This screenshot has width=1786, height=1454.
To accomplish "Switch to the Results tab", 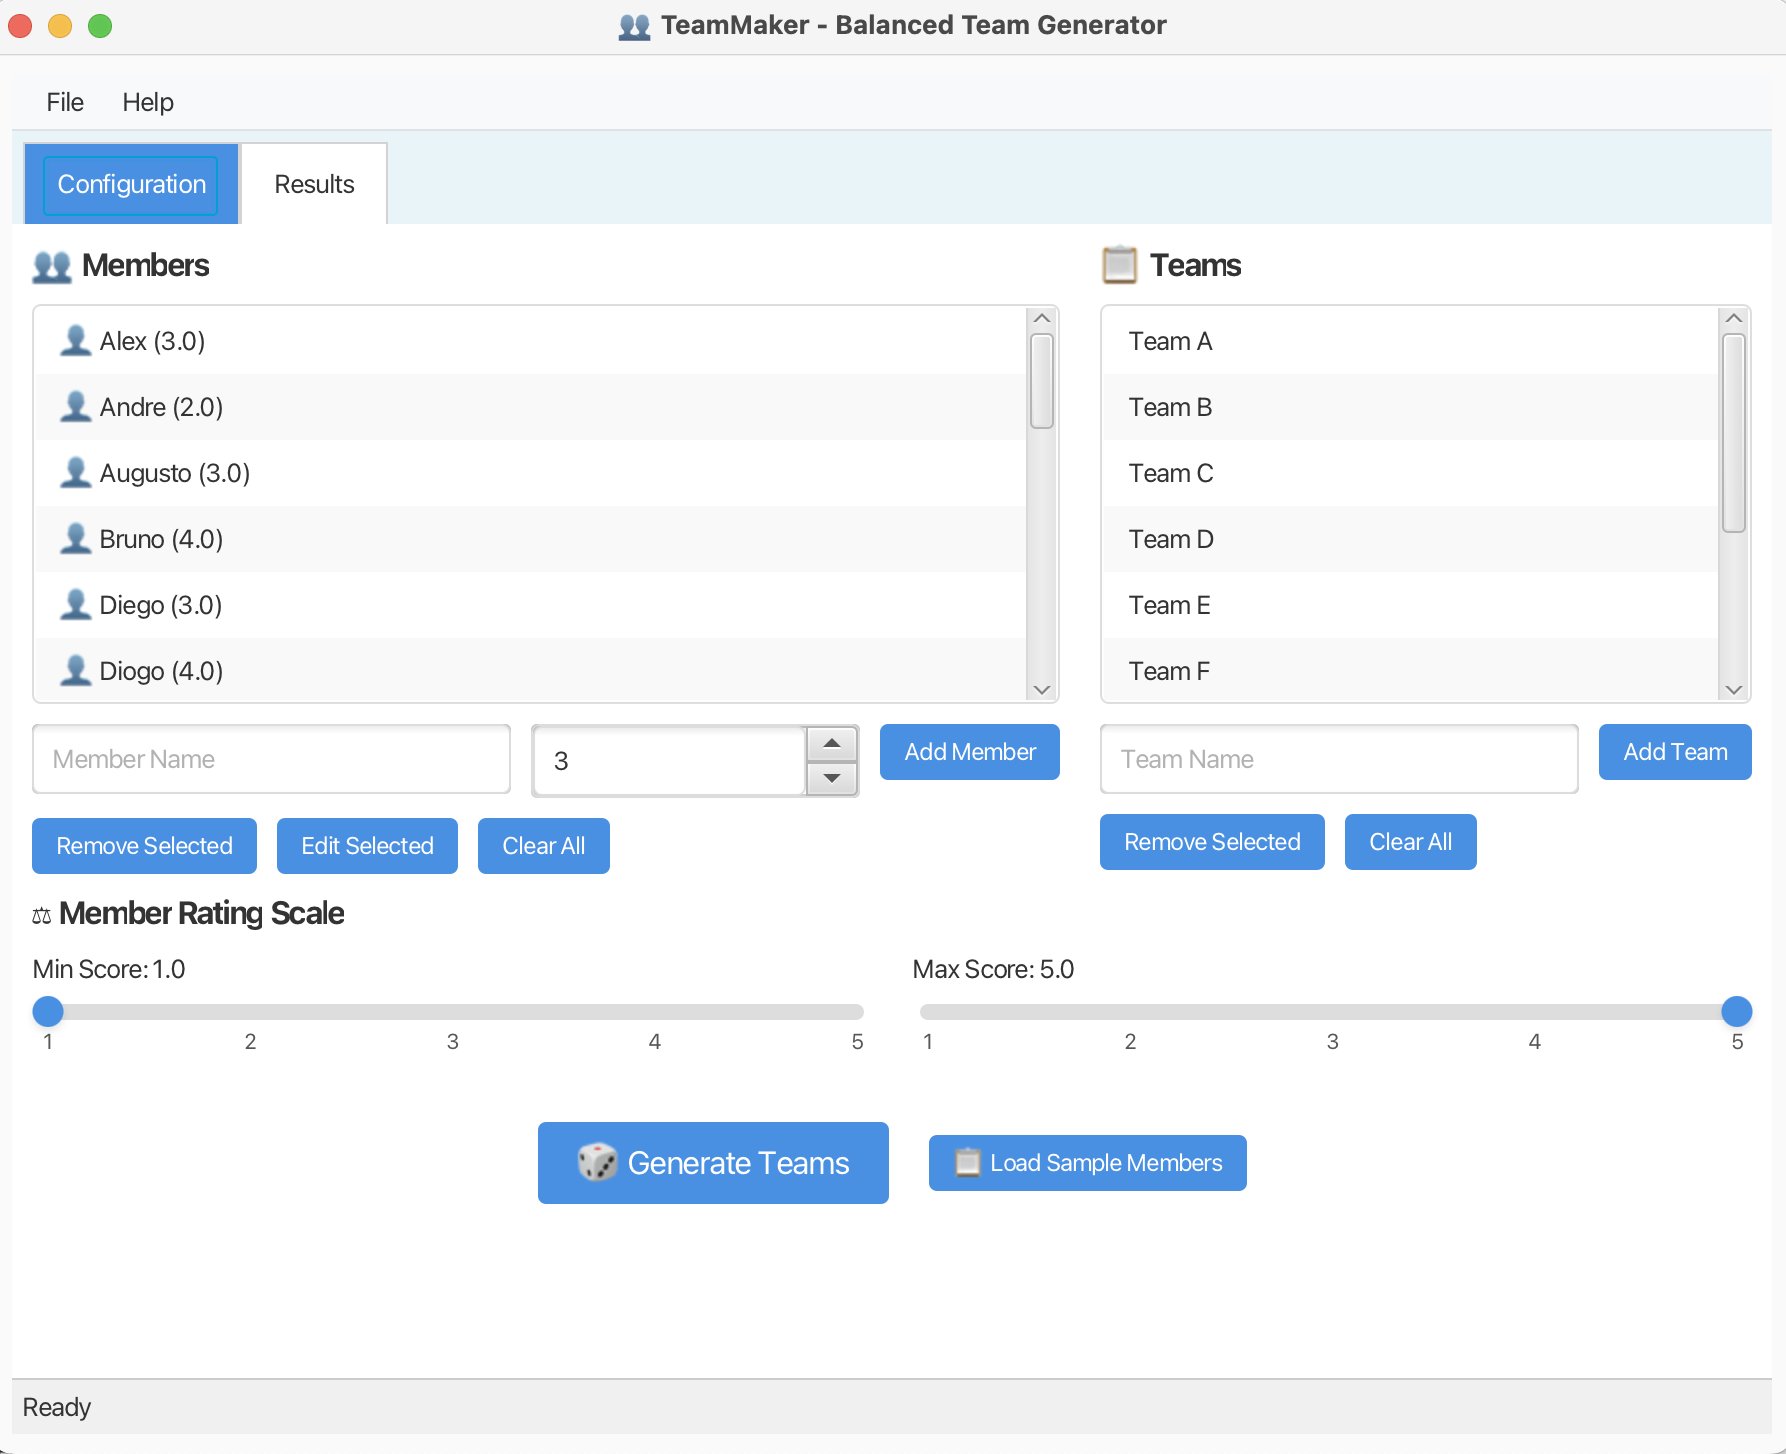I will coord(314,184).
